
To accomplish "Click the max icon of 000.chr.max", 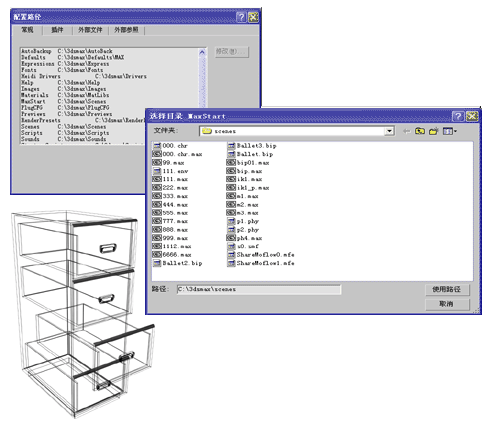I will pyautogui.click(x=157, y=154).
